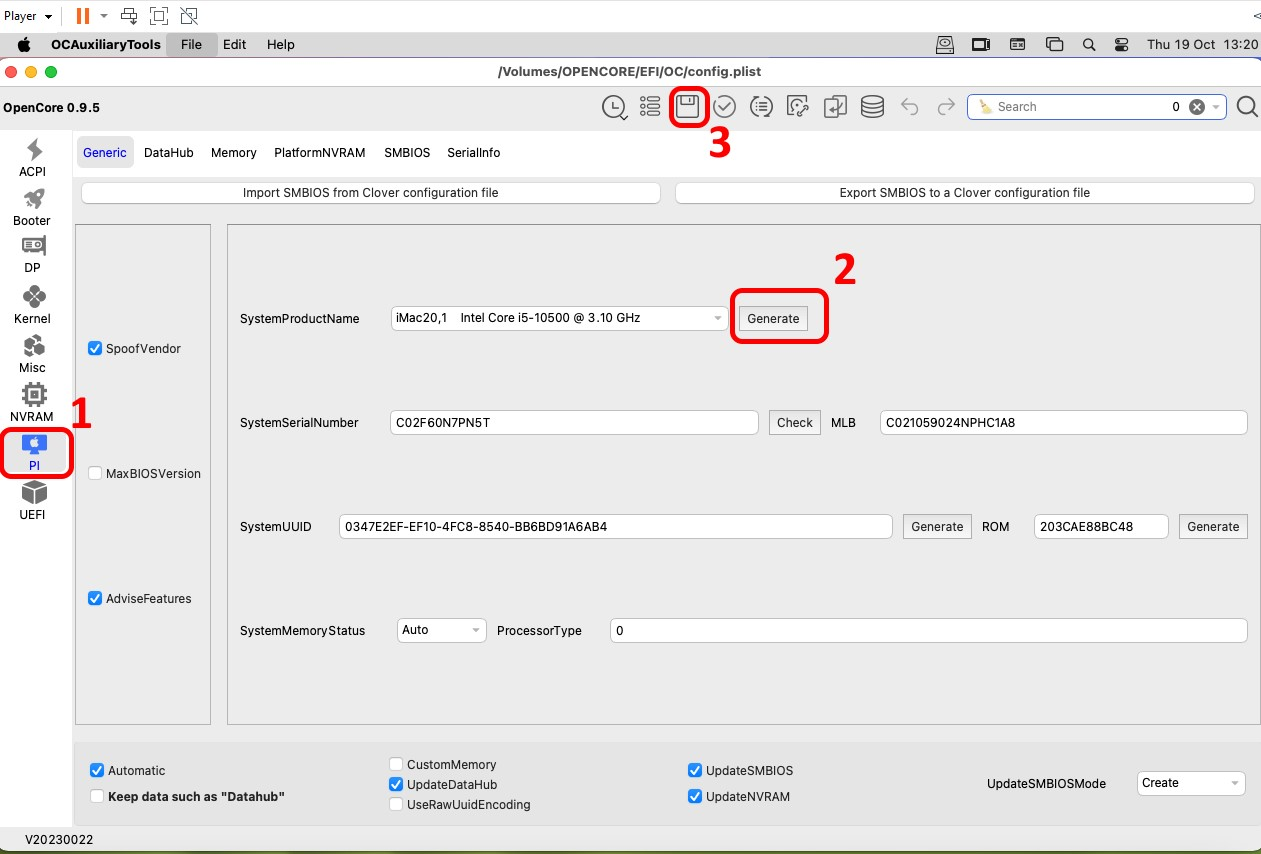This screenshot has height=854, width=1261.
Task: Click into the SystemUUID text field
Action: tap(615, 527)
